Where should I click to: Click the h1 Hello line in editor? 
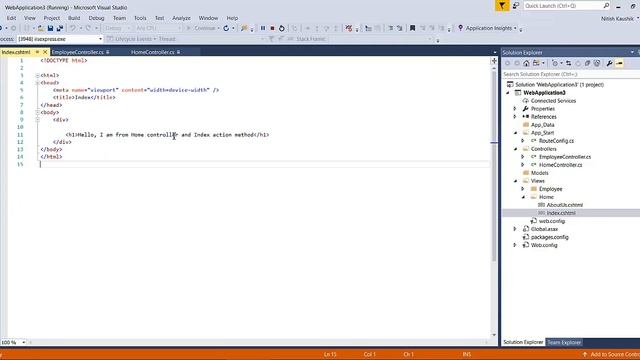tap(167, 135)
